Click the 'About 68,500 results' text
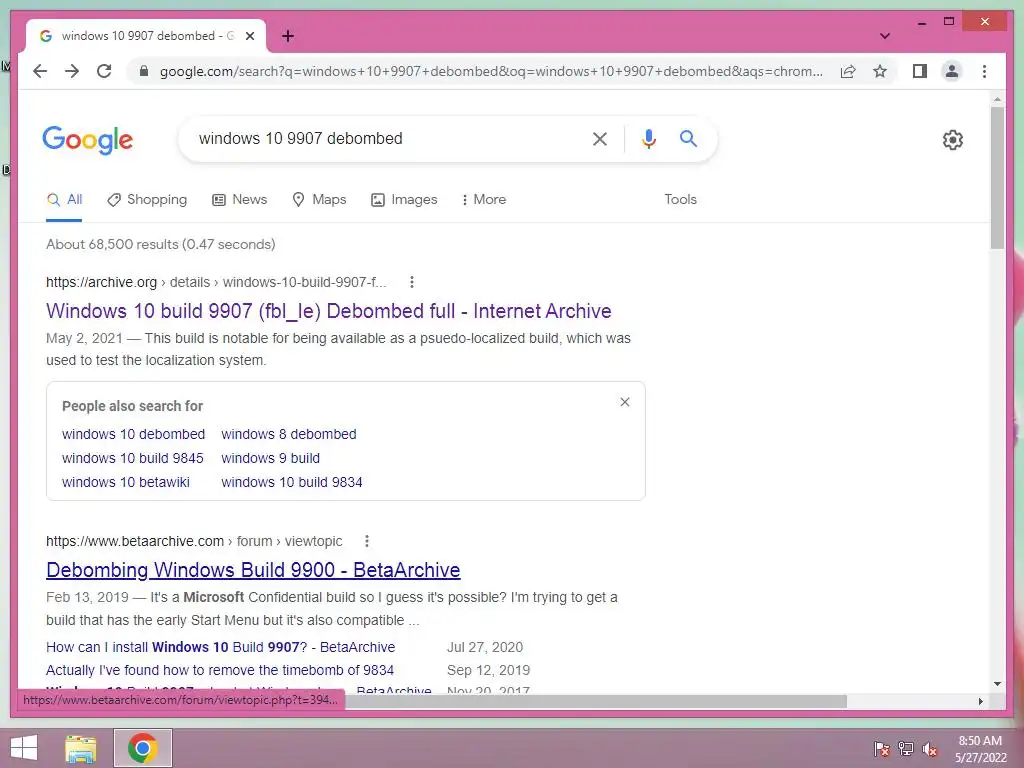The image size is (1024, 768). (161, 244)
